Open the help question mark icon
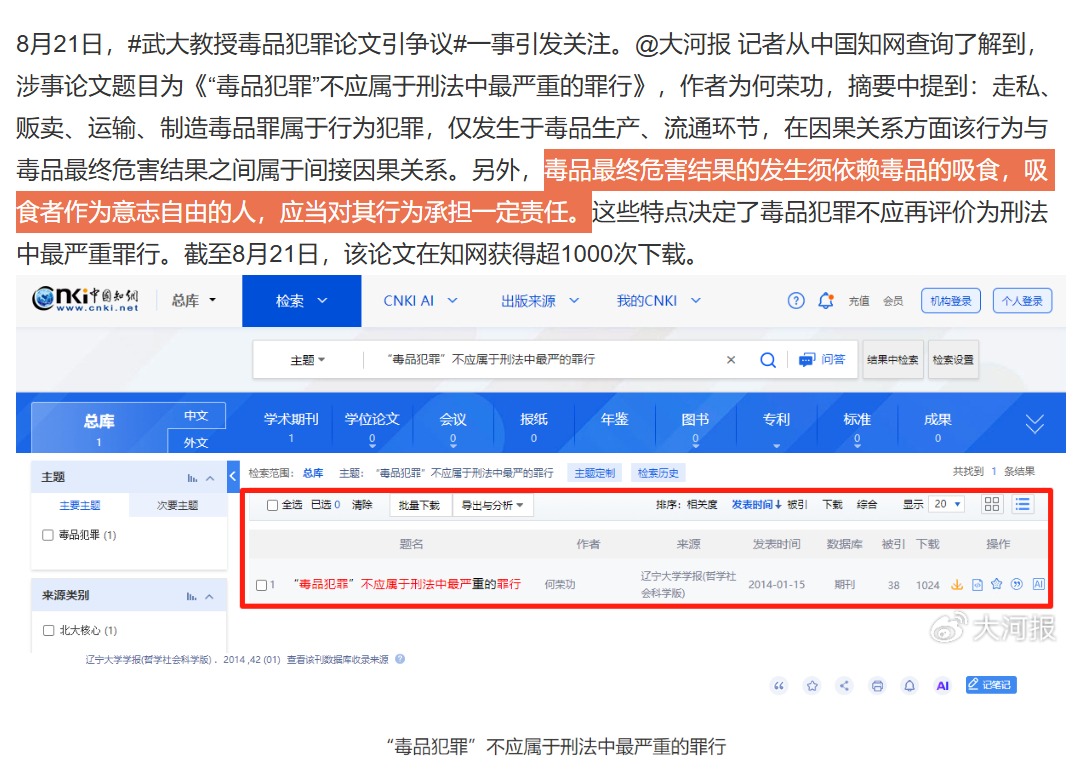 (796, 301)
